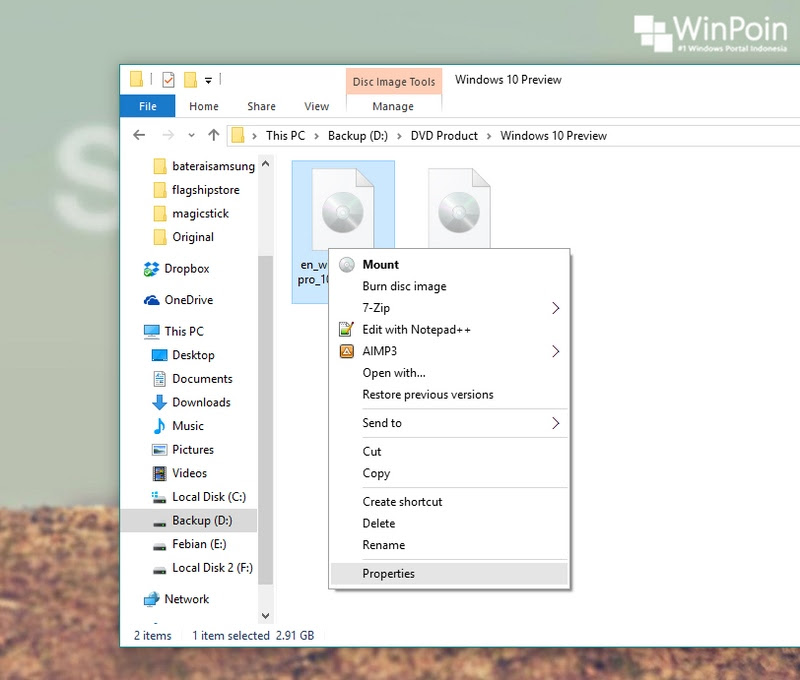This screenshot has width=800, height=680.
Task: Click the Local Disk 2 (F:) drive icon
Action: (160, 570)
